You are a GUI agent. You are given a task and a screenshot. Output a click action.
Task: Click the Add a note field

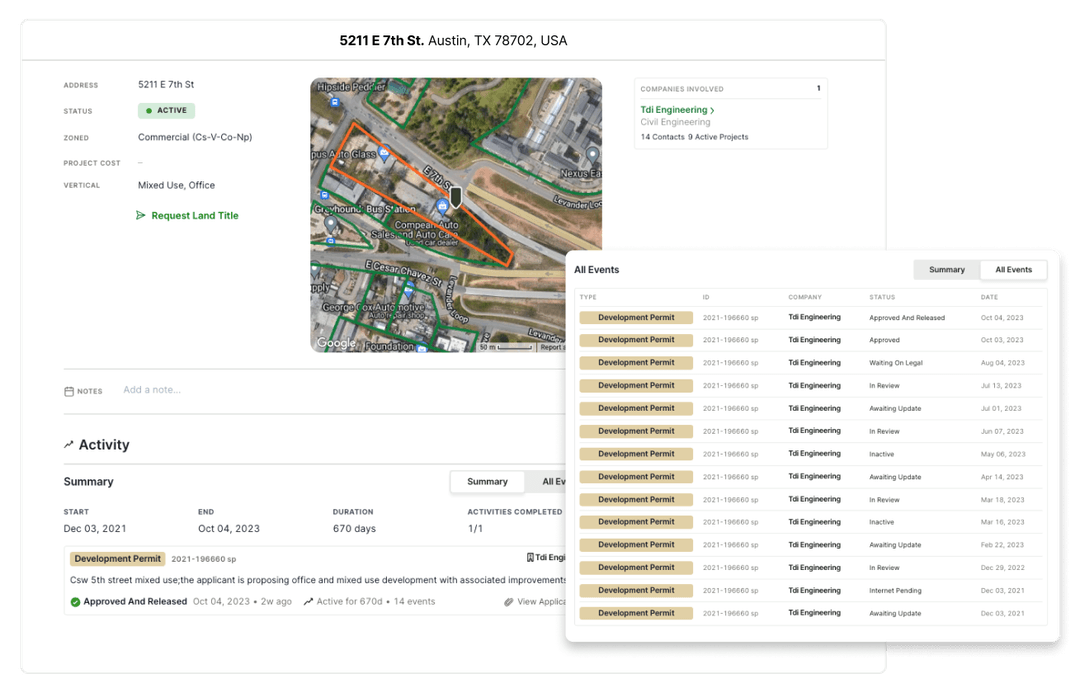(x=152, y=390)
